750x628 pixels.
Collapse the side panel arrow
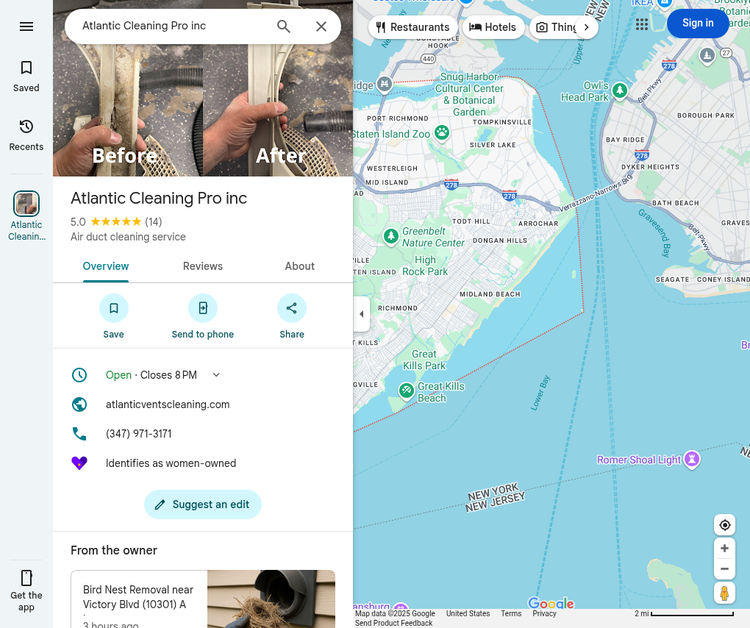(362, 314)
